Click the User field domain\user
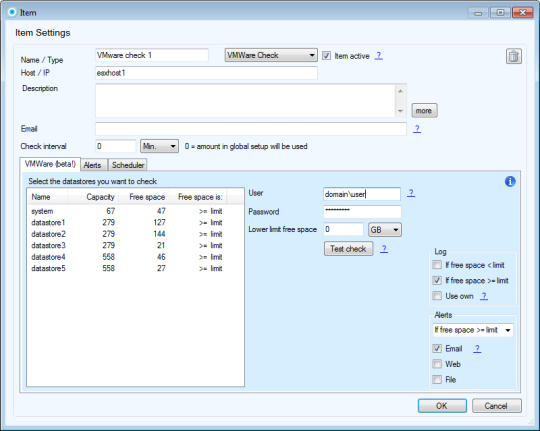Viewport: 540px width, 431px height. pos(362,194)
